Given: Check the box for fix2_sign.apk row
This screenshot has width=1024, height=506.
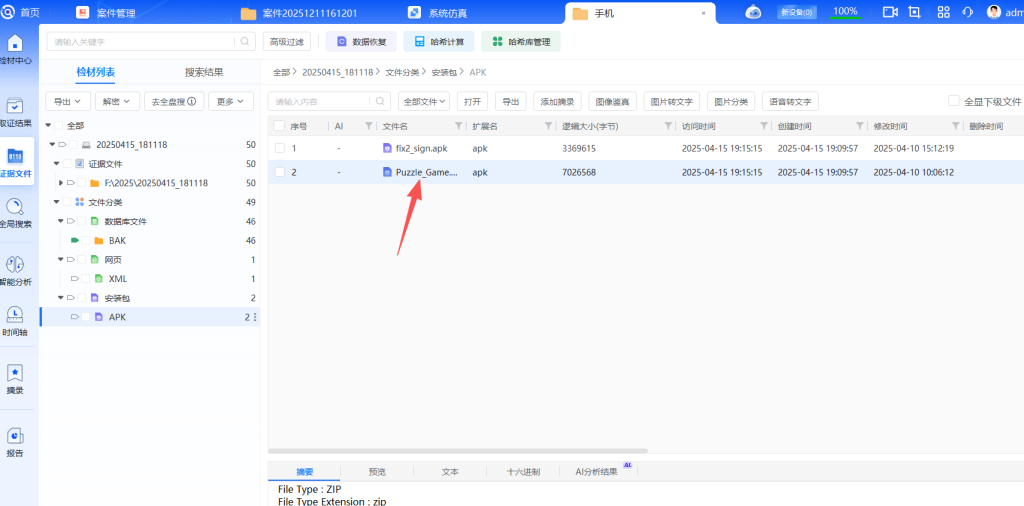Looking at the screenshot, I should [279, 148].
